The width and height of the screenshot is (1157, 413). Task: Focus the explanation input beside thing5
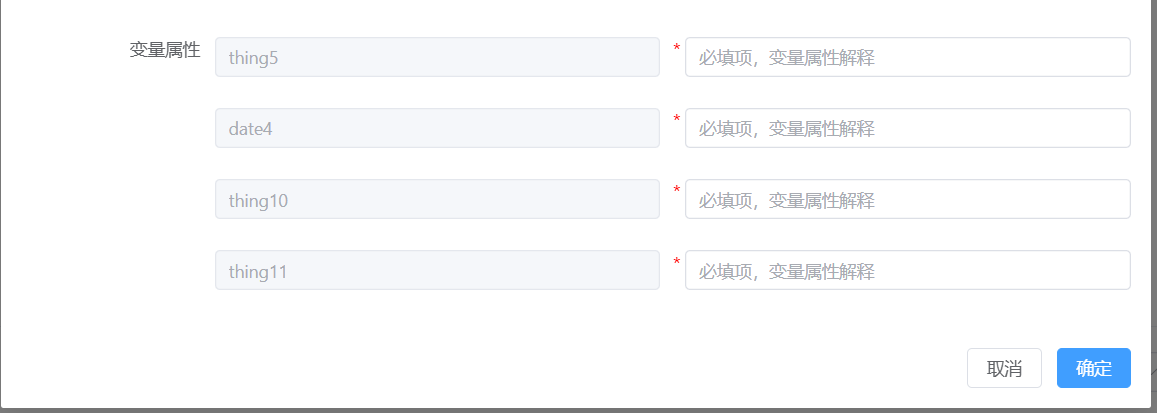tap(908, 57)
